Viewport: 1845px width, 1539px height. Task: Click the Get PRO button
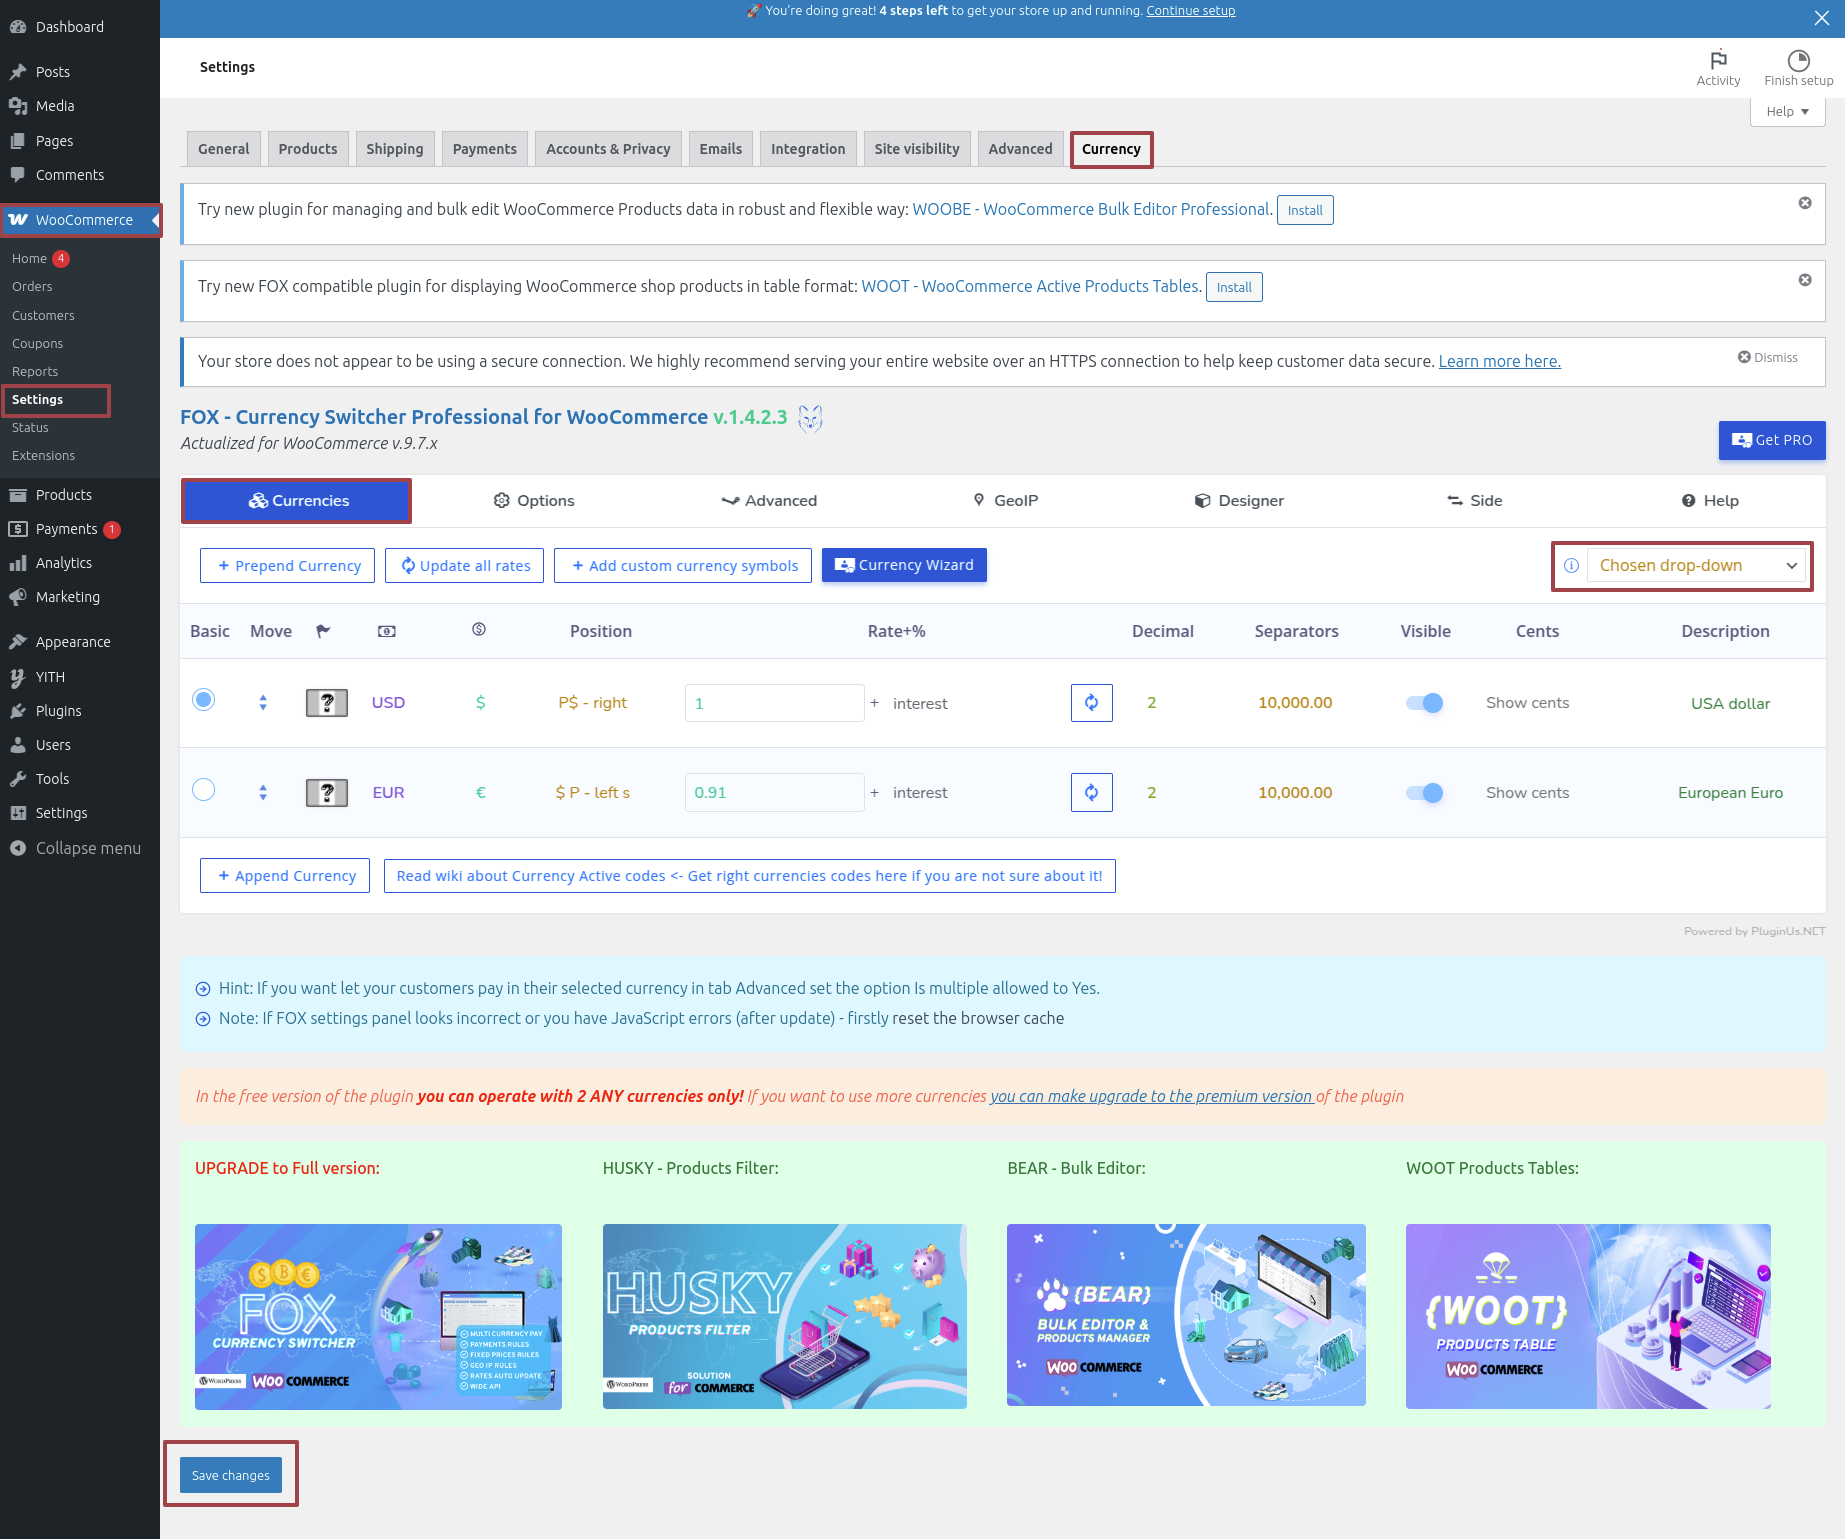pyautogui.click(x=1772, y=440)
